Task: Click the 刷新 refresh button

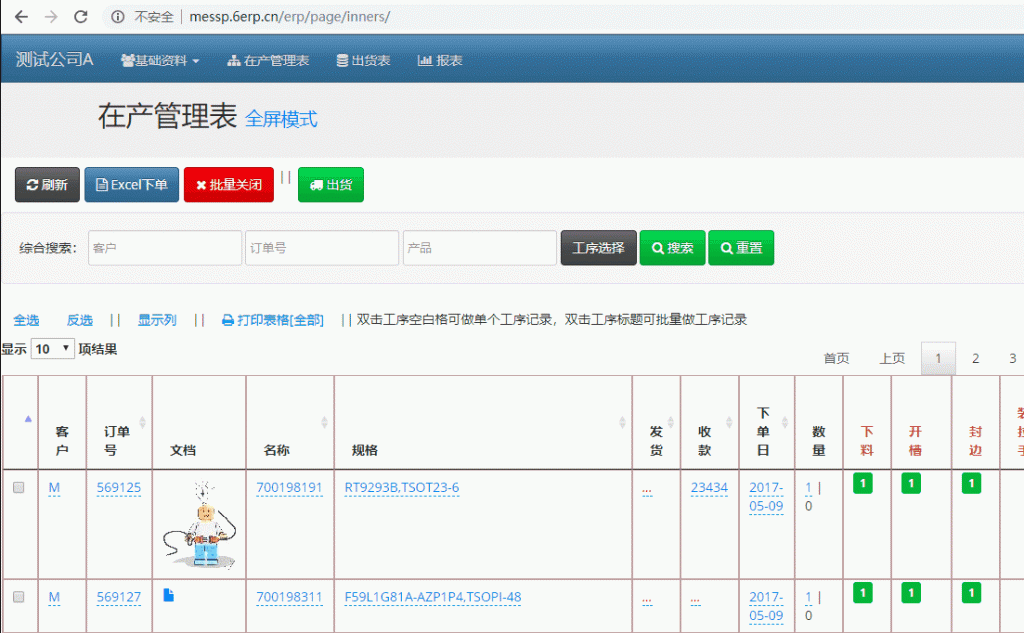Action: (47, 185)
